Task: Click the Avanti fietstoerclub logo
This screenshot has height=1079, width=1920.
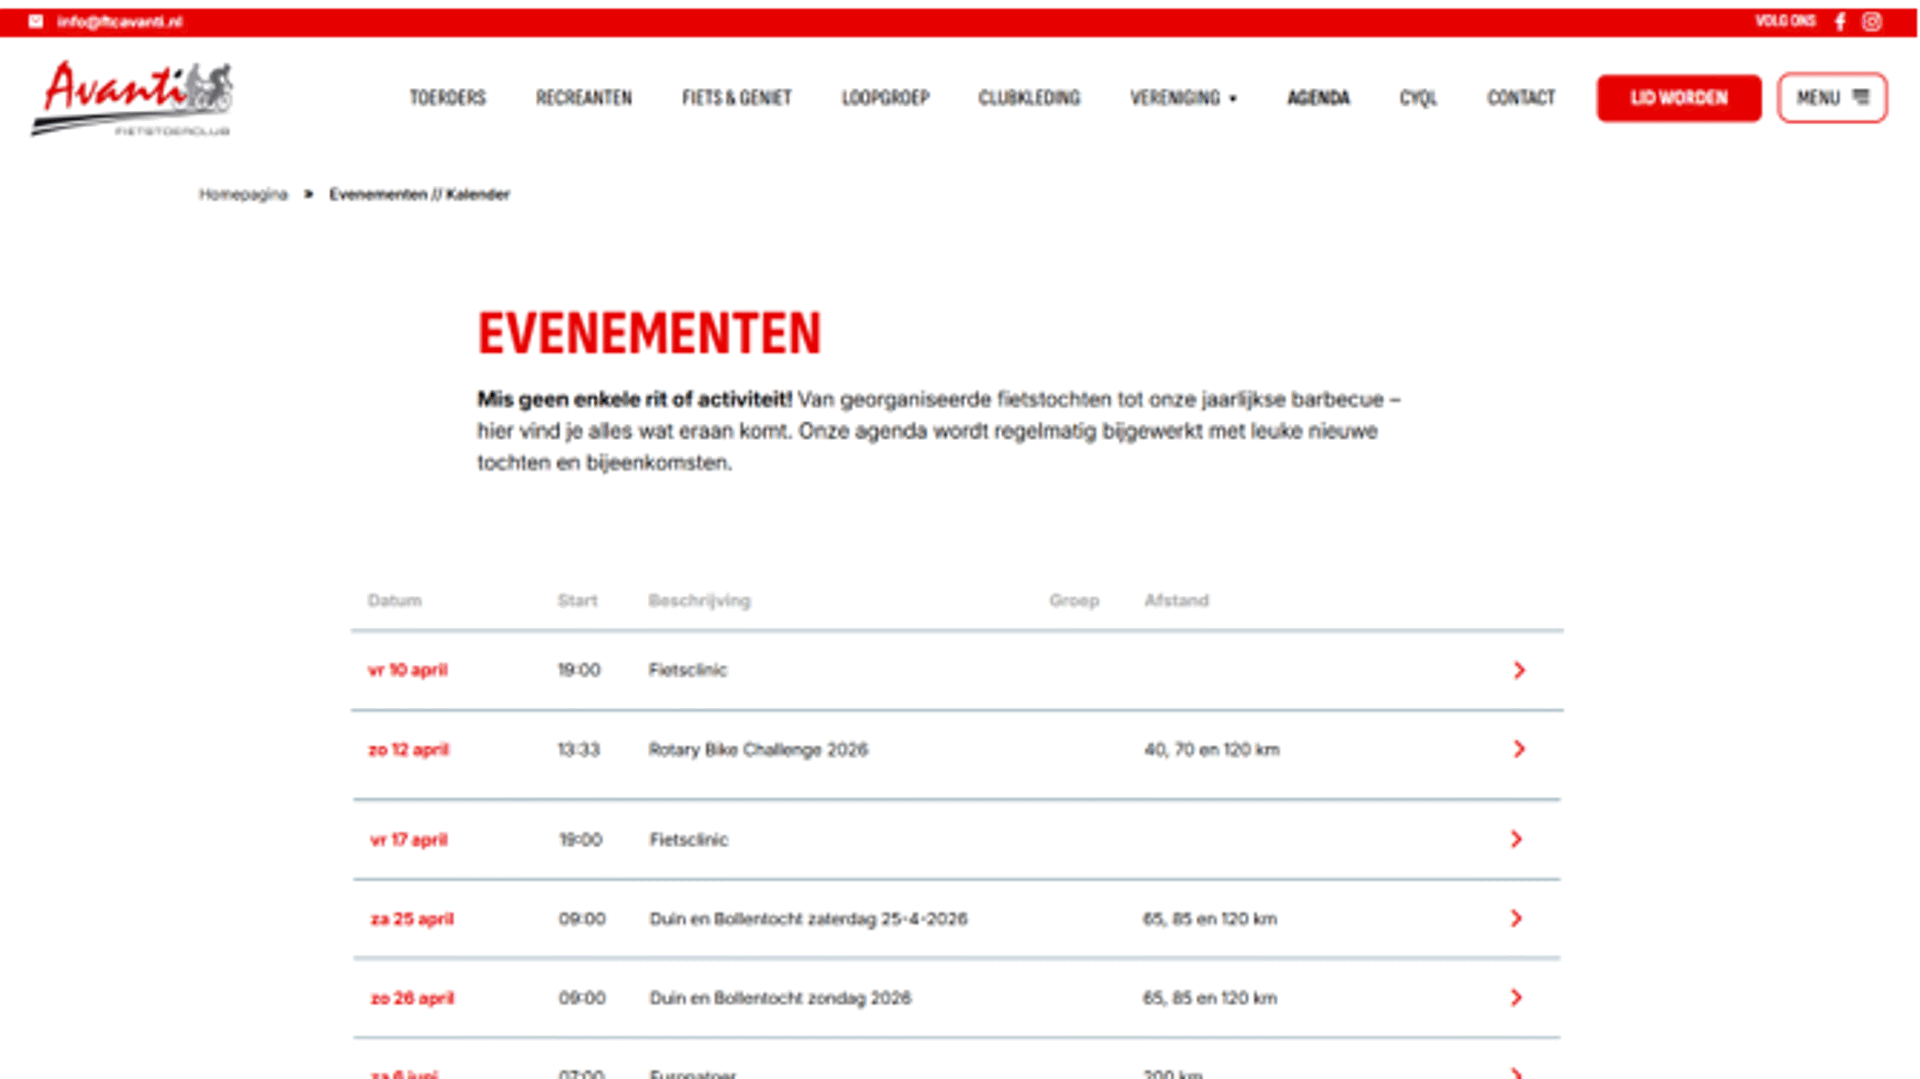Action: click(x=132, y=98)
